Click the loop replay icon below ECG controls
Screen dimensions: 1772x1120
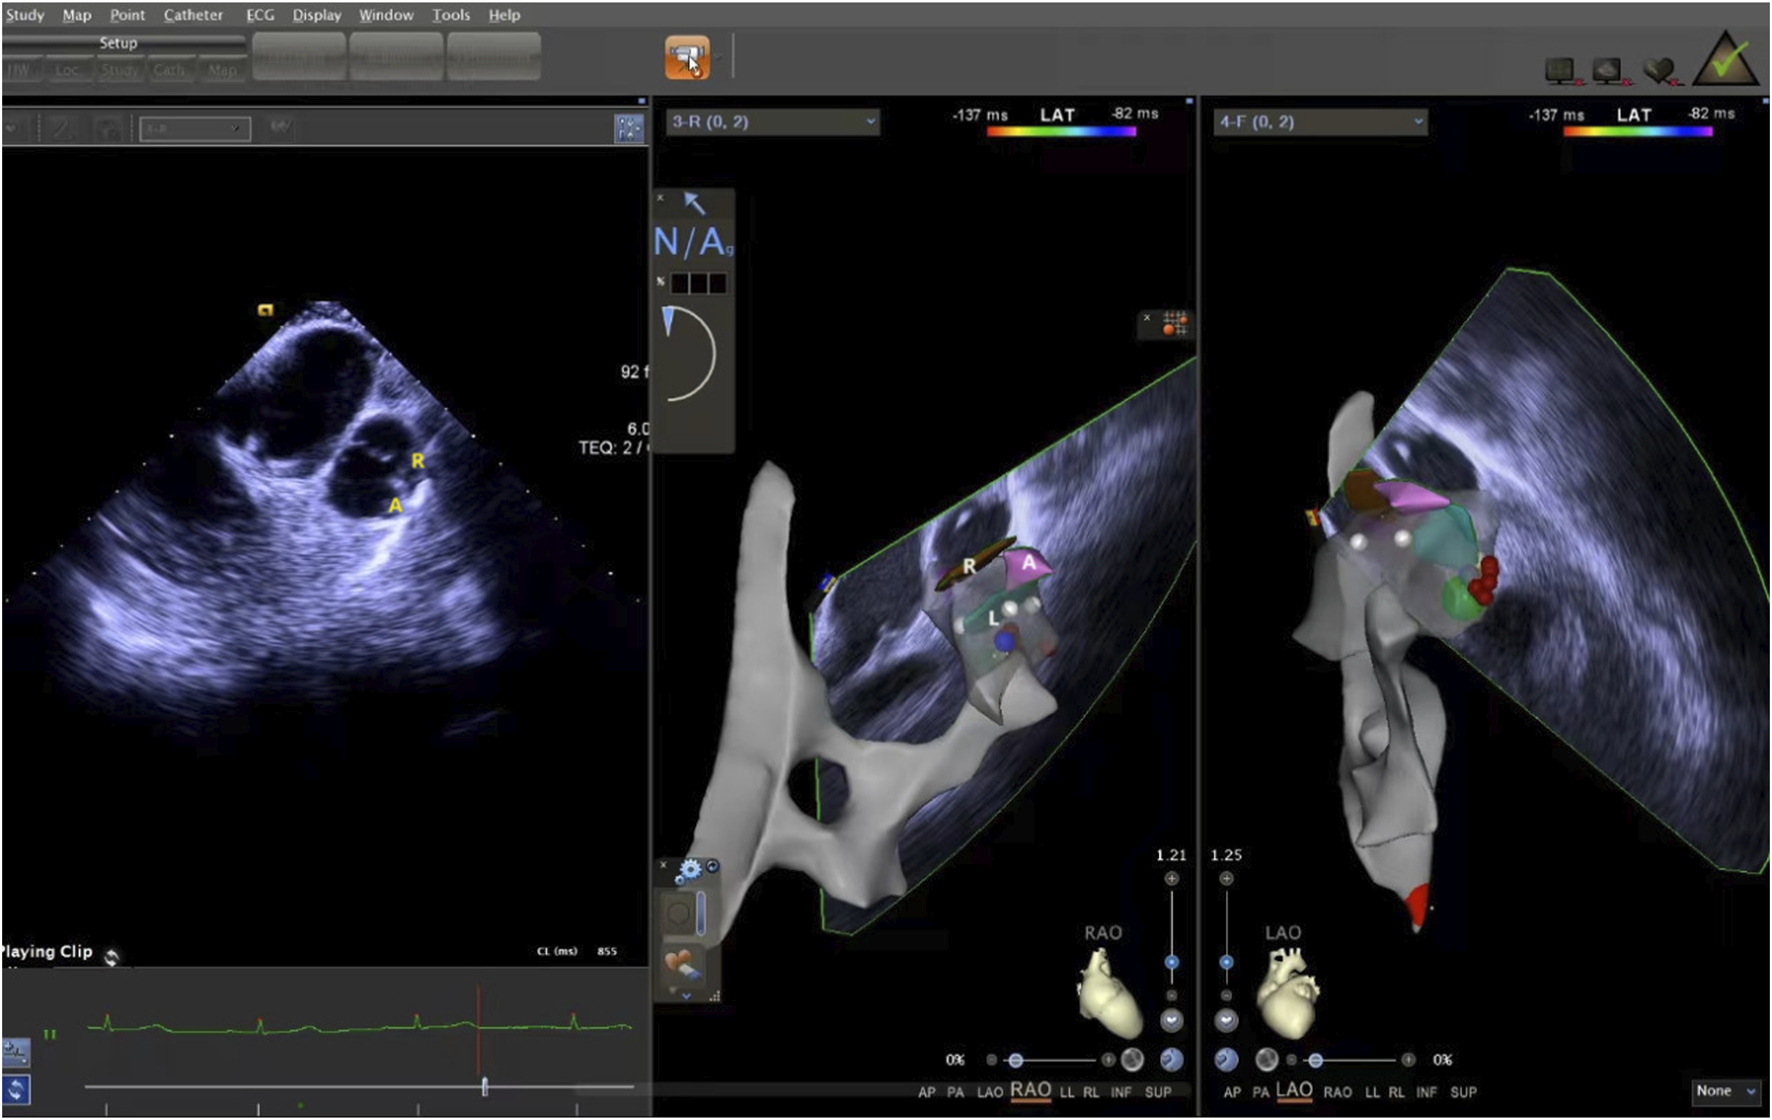coord(16,1089)
